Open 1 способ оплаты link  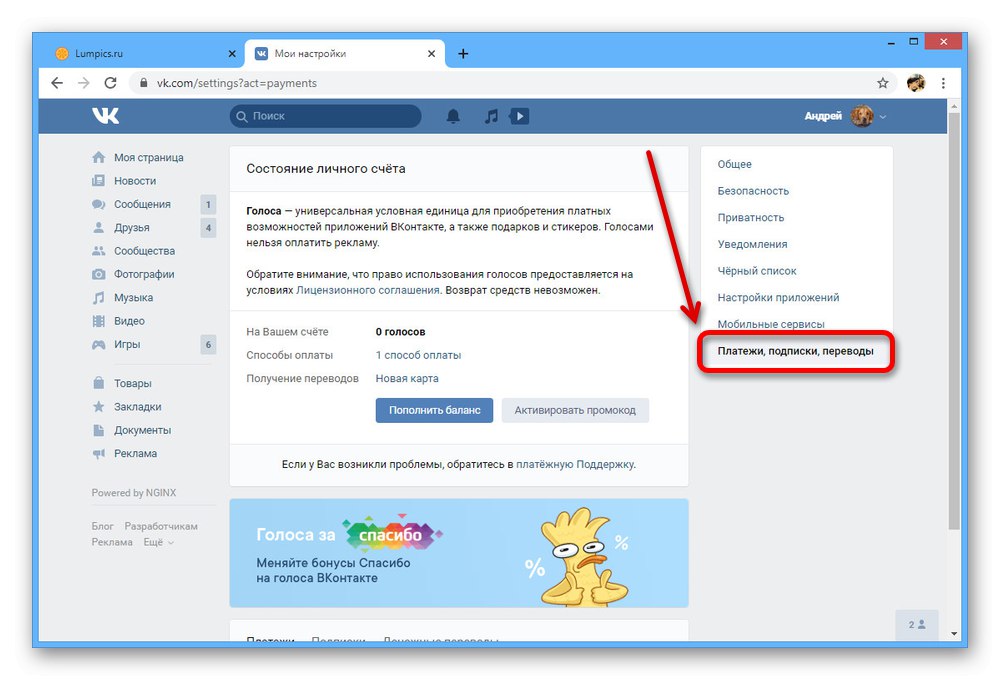click(418, 355)
